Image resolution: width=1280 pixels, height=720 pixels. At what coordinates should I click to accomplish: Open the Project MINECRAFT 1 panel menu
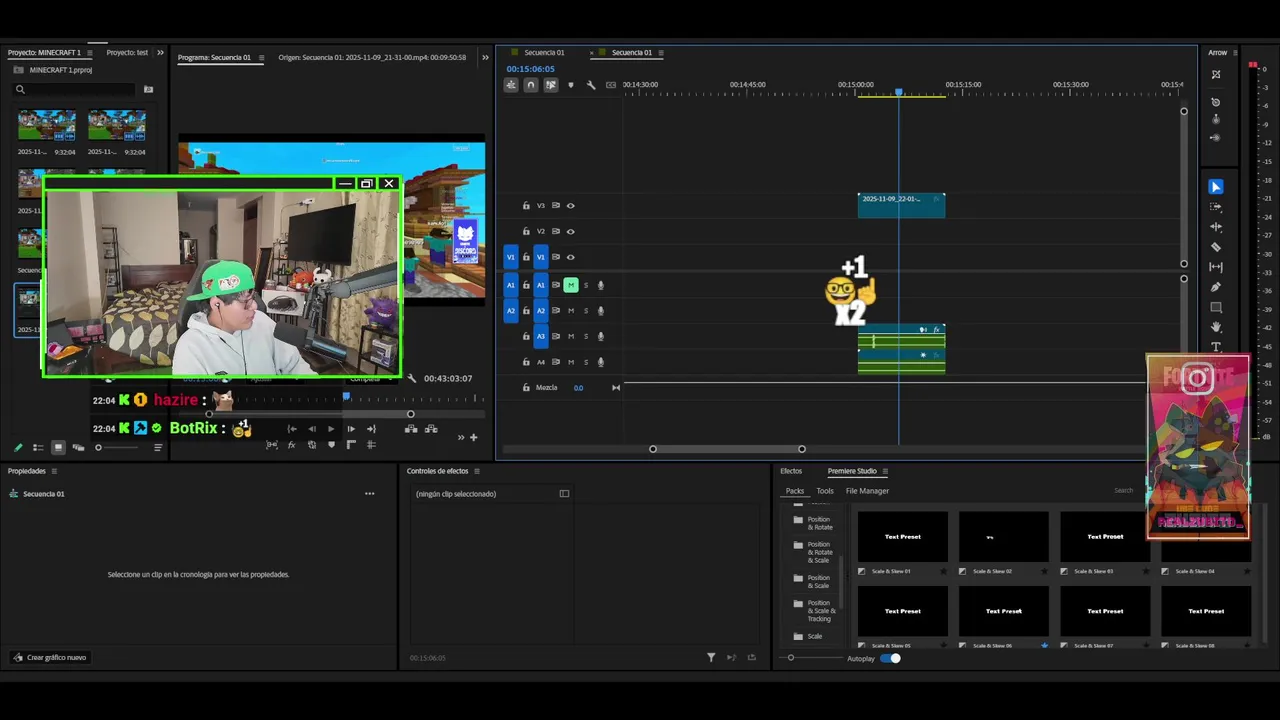[90, 52]
